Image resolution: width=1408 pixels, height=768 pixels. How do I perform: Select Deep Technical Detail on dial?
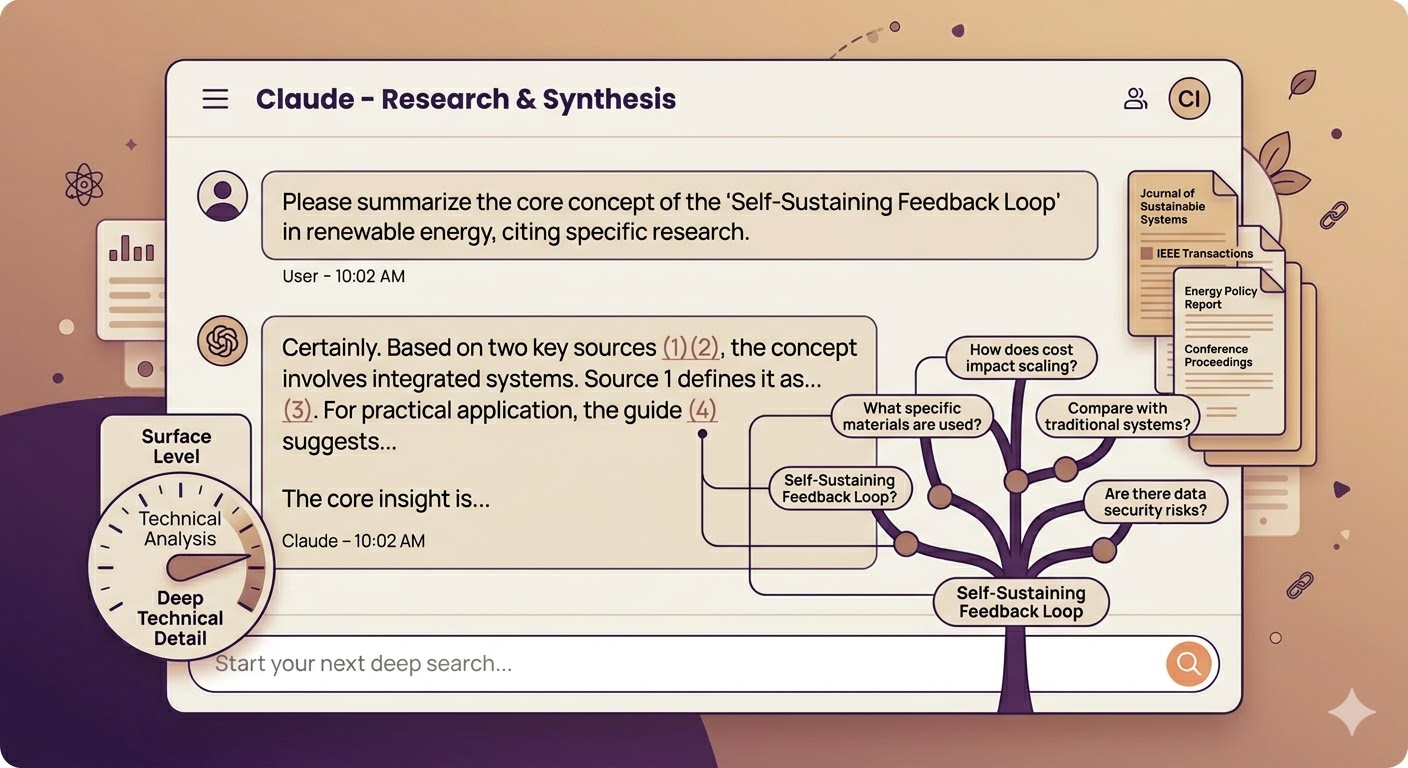pyautogui.click(x=180, y=618)
